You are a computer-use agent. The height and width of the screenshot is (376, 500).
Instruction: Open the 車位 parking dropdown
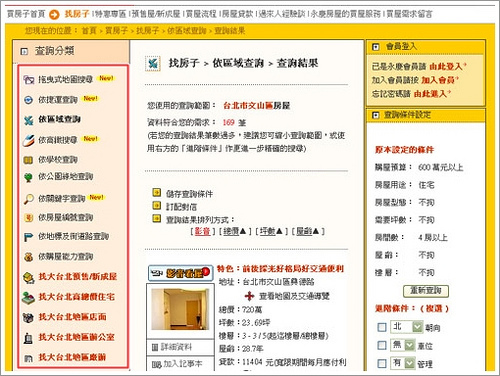click(x=403, y=345)
